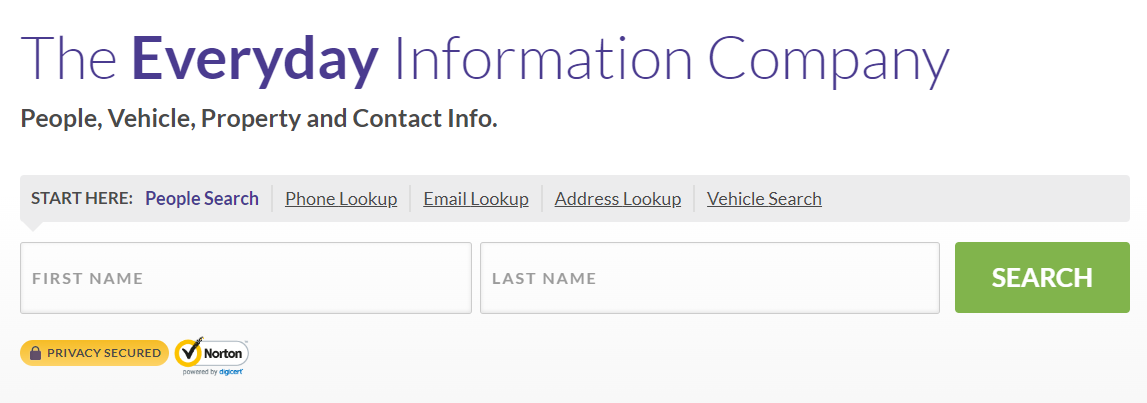Switch to the Phone Lookup tab
The width and height of the screenshot is (1147, 403).
[x=341, y=198]
